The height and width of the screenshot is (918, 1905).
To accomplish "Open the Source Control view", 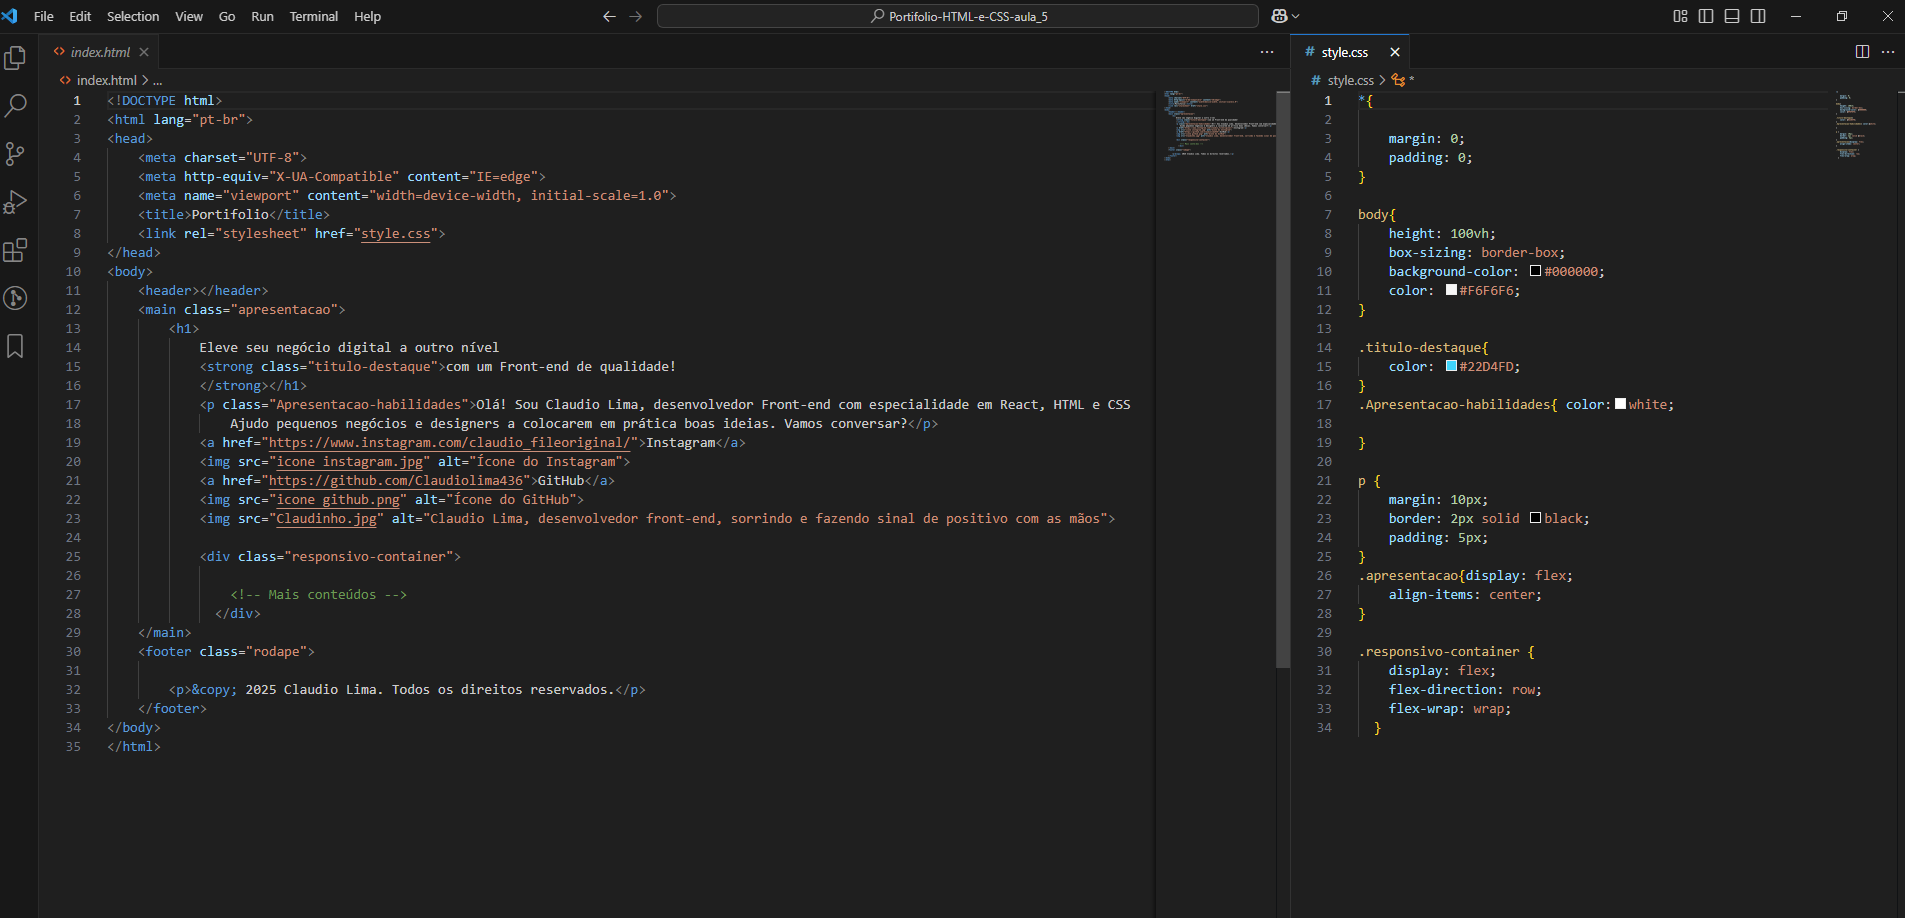I will pos(15,153).
